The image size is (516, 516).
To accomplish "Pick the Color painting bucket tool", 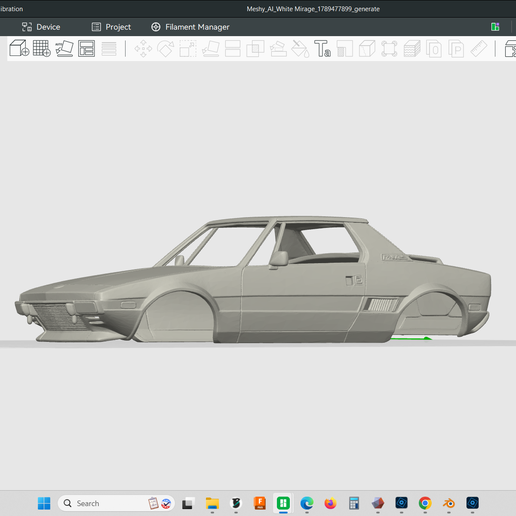I will (300, 49).
